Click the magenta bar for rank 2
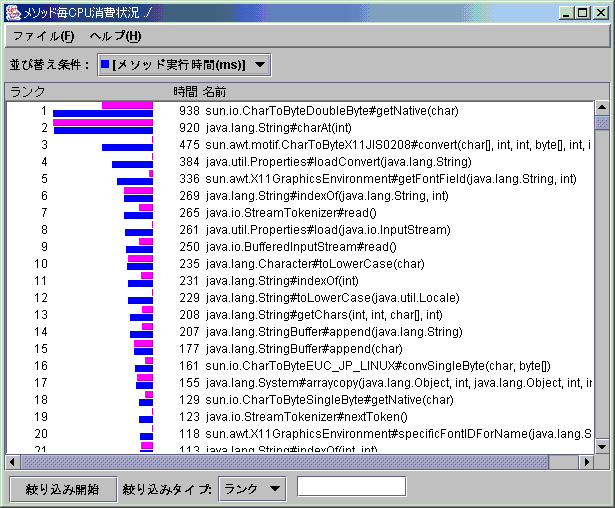The image size is (615, 508). 103,122
